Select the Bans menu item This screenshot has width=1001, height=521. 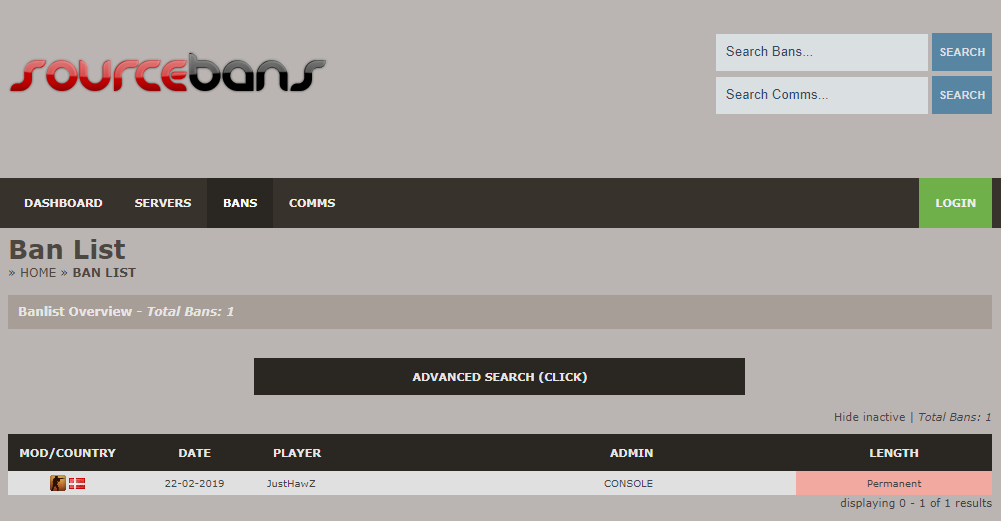tap(240, 203)
